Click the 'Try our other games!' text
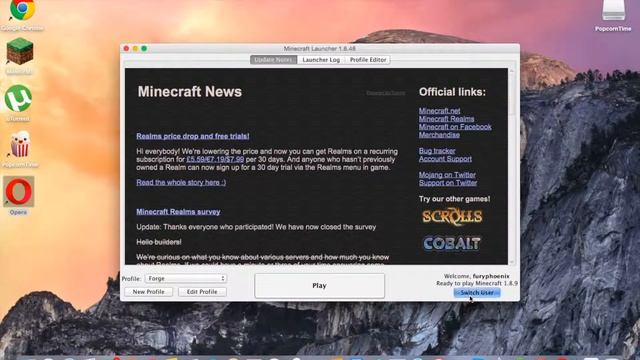 pyautogui.click(x=454, y=199)
